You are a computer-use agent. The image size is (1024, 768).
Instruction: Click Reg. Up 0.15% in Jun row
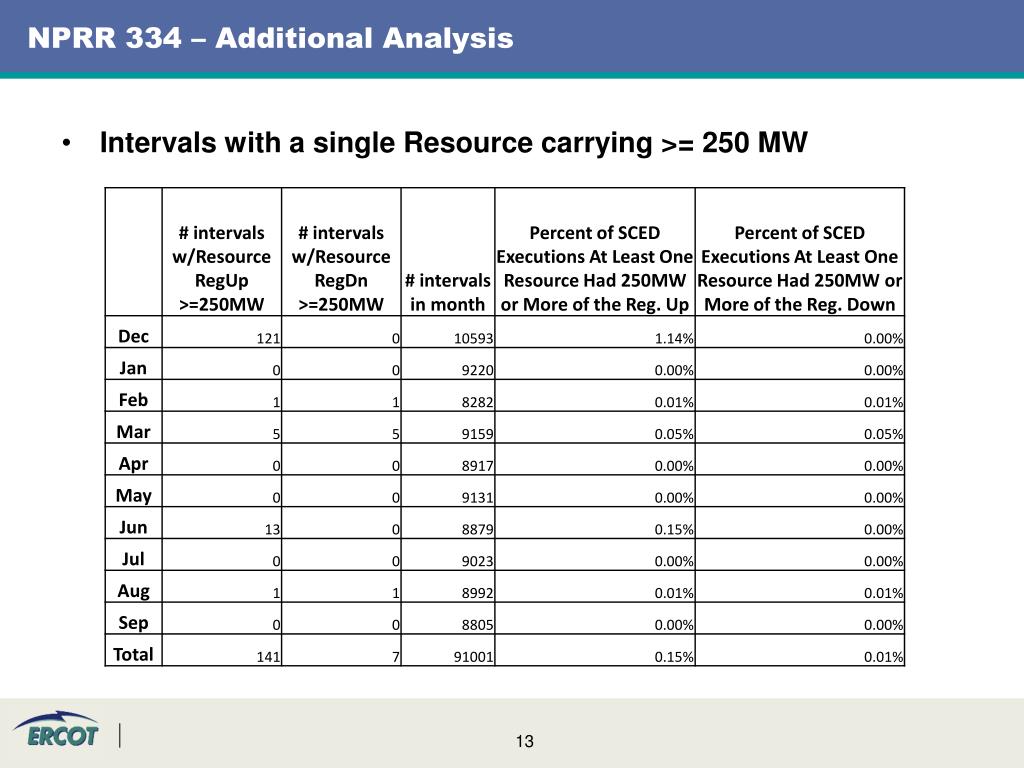pyautogui.click(x=674, y=530)
